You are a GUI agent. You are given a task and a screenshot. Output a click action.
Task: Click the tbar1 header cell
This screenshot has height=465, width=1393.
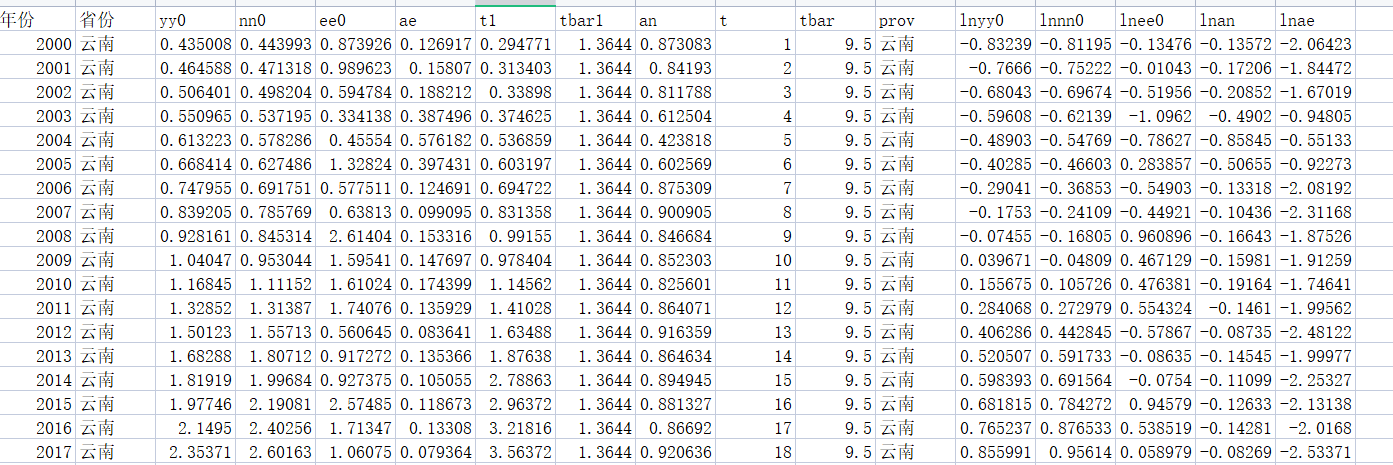tap(596, 20)
